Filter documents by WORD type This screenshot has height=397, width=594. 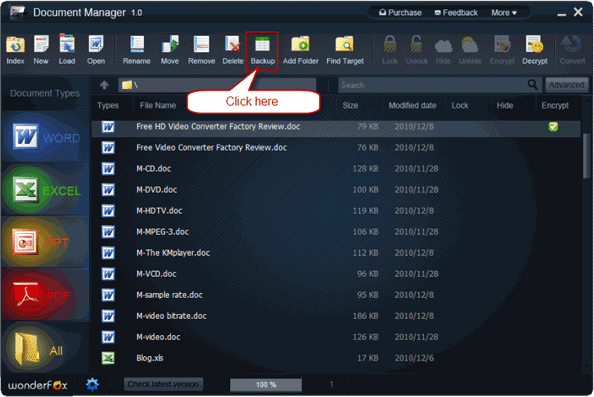pyautogui.click(x=45, y=136)
